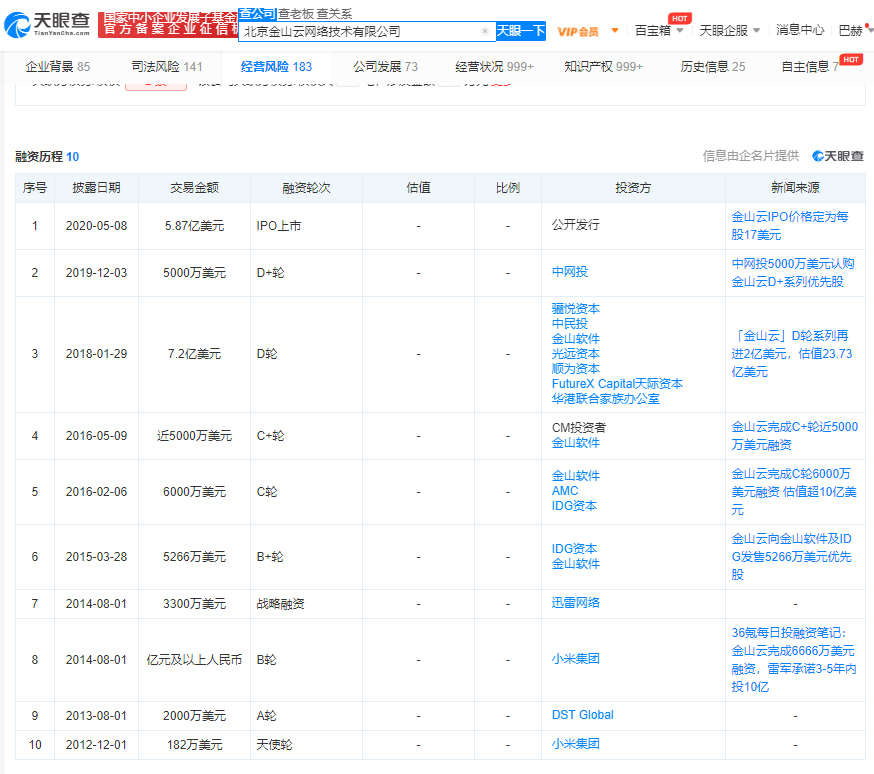
Task: Expand the 百宝箱 dropdown
Action: 681,31
